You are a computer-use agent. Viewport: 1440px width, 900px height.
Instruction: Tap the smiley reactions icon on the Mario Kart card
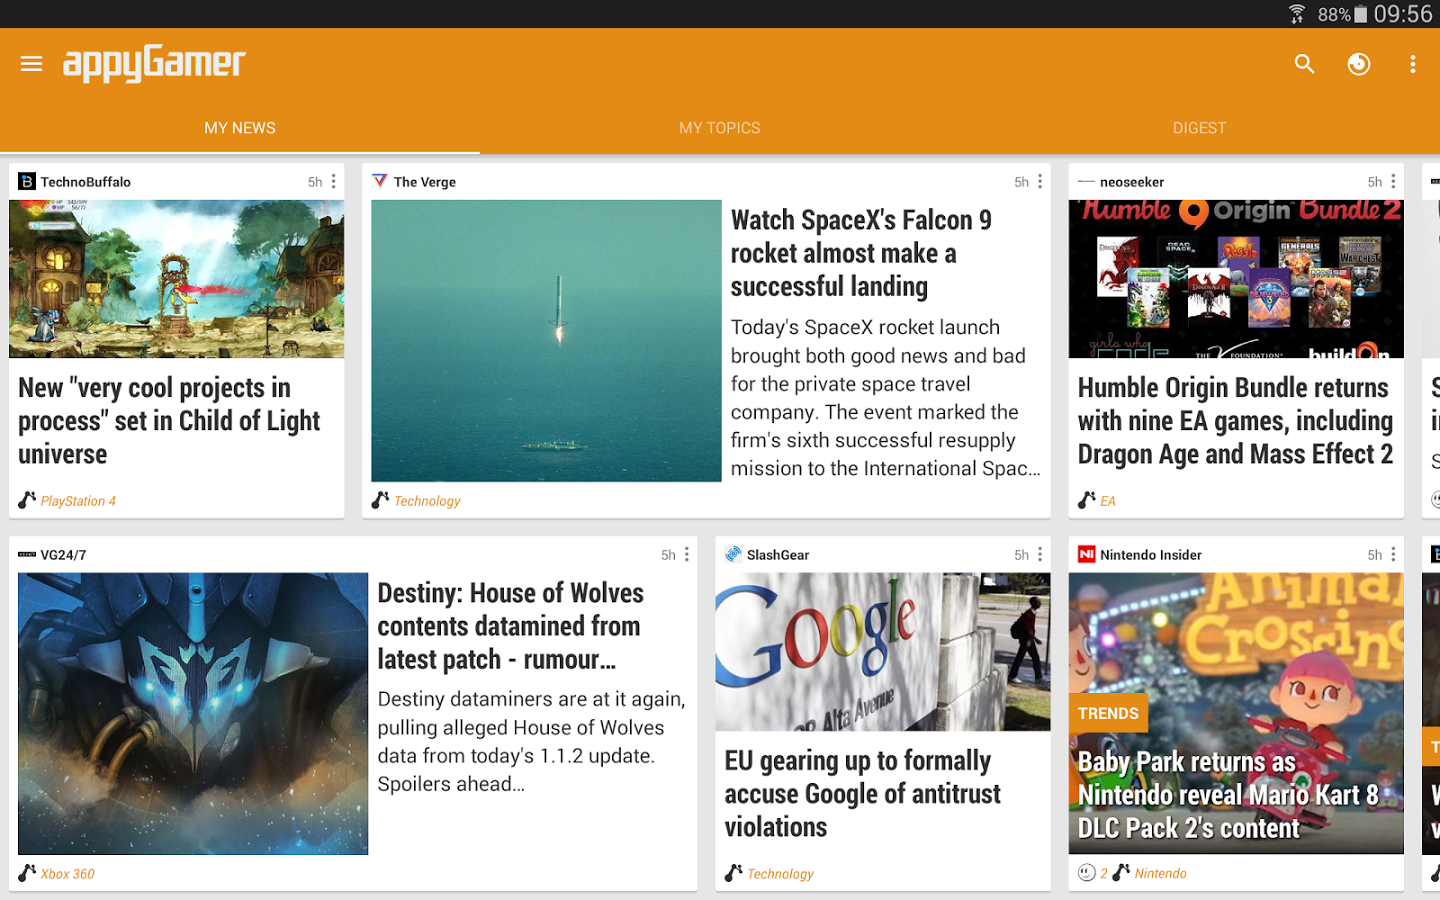(x=1087, y=873)
